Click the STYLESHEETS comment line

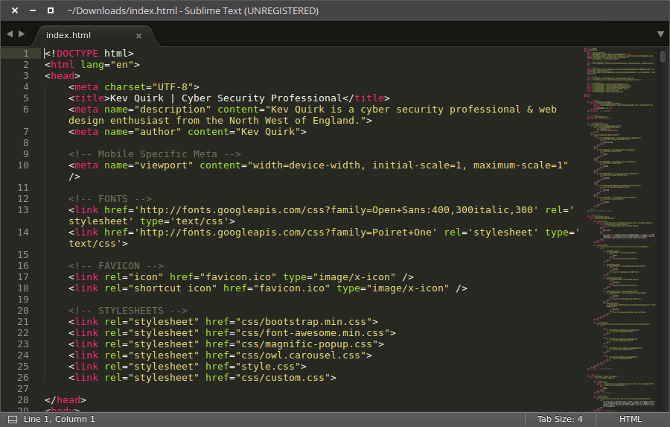(128, 311)
